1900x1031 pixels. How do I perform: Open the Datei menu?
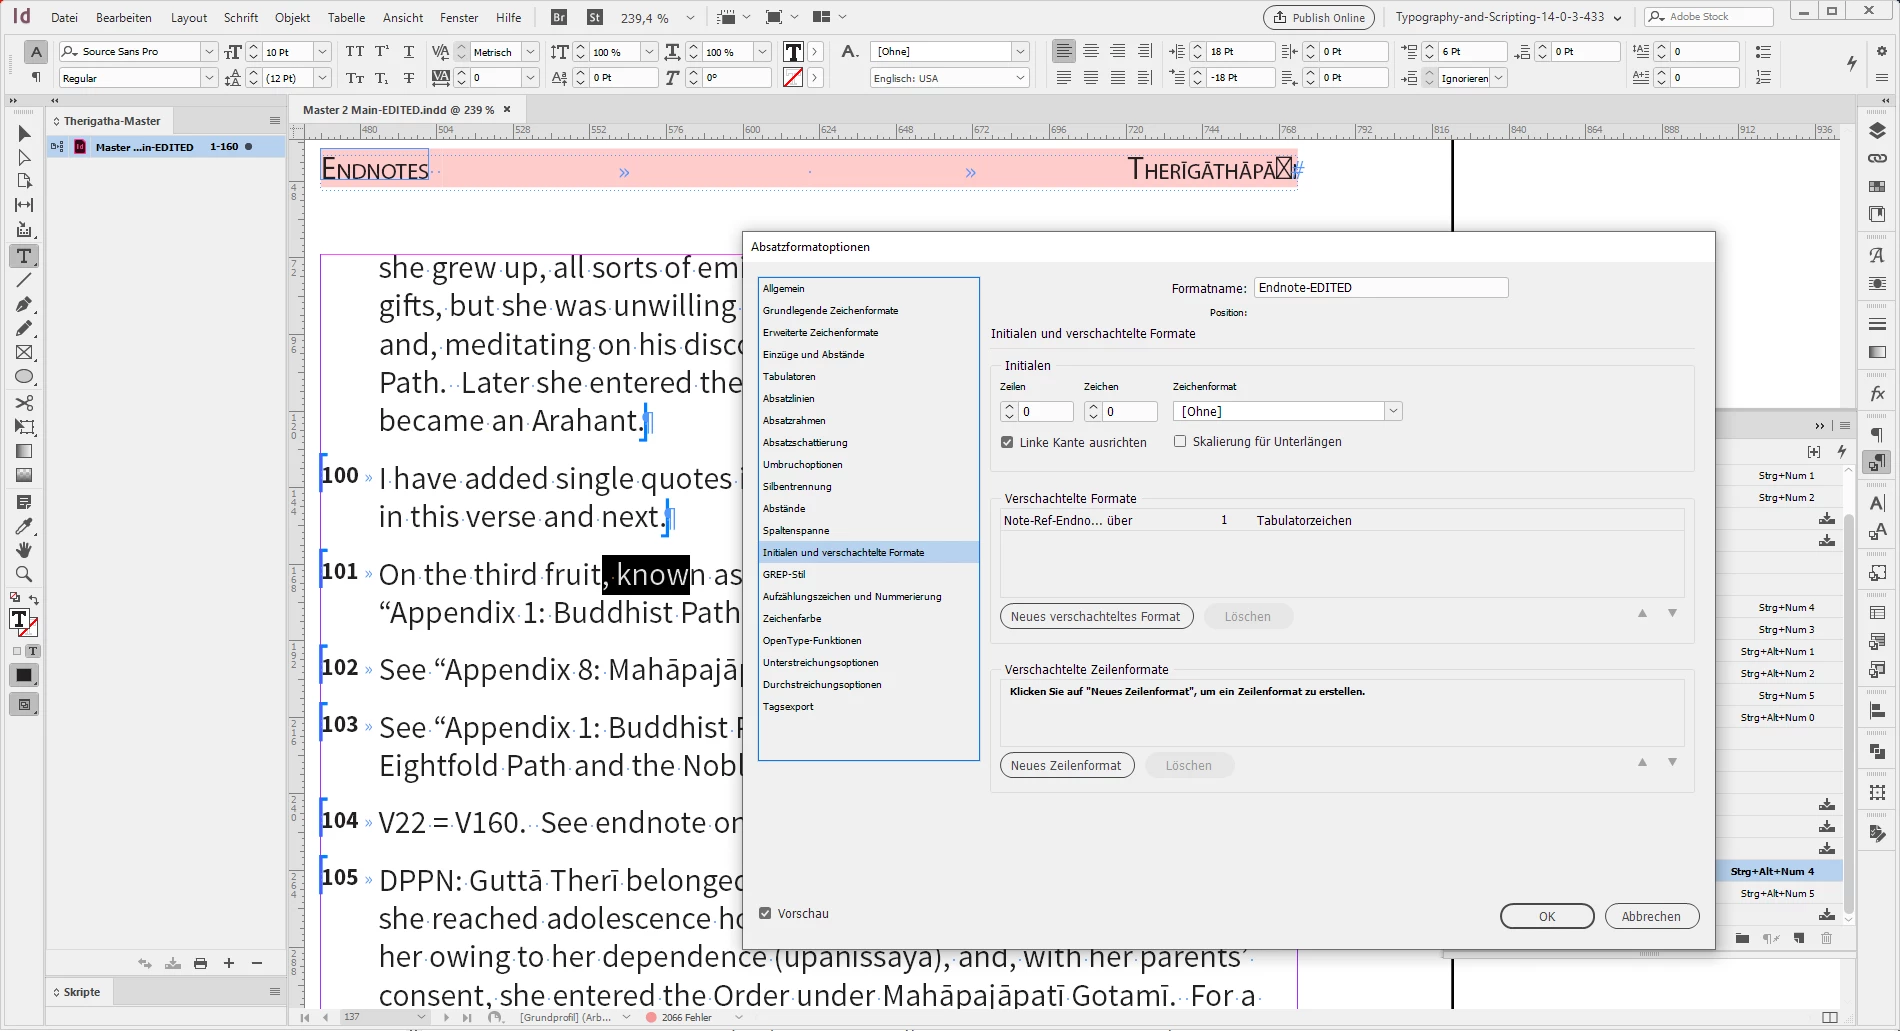pyautogui.click(x=64, y=17)
